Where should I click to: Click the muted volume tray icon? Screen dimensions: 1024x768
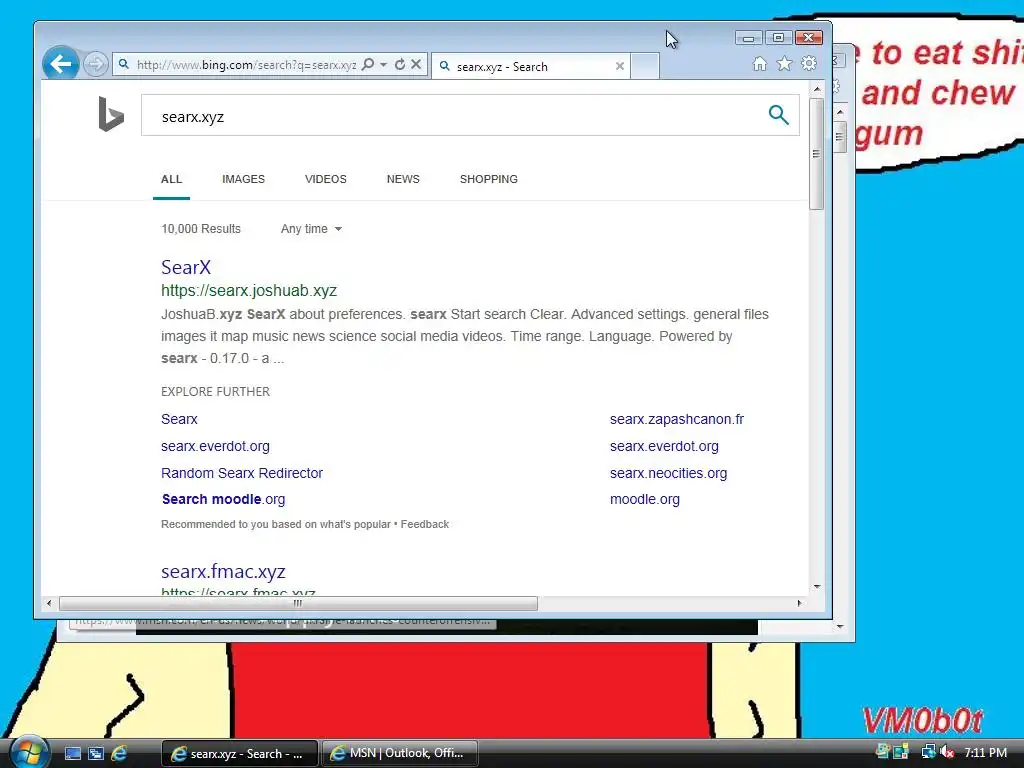pyautogui.click(x=948, y=752)
